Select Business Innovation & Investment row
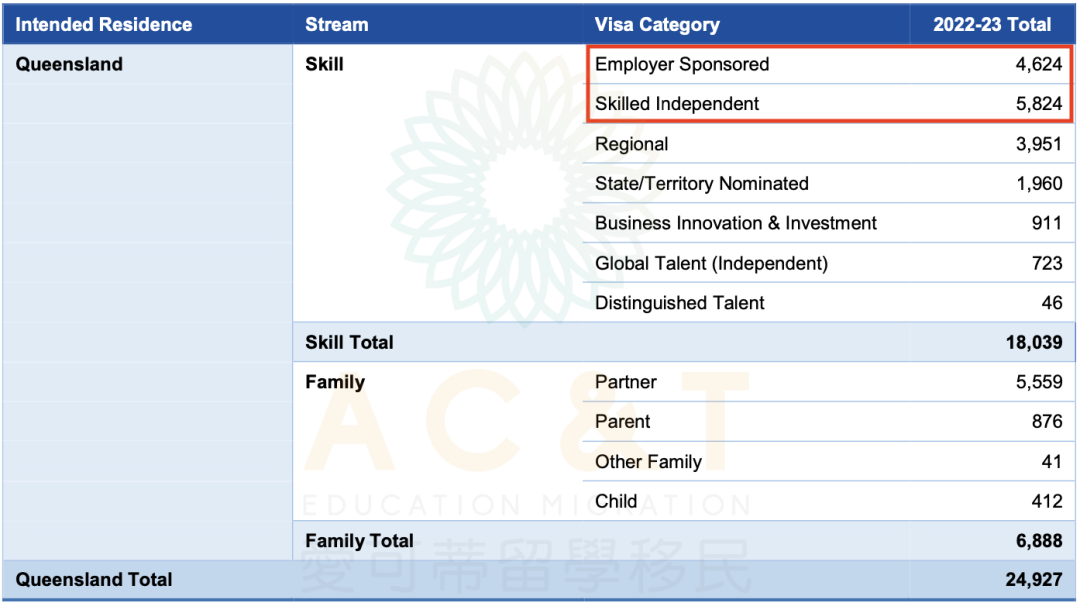Screen dimensions: 1080x603 (x=829, y=223)
